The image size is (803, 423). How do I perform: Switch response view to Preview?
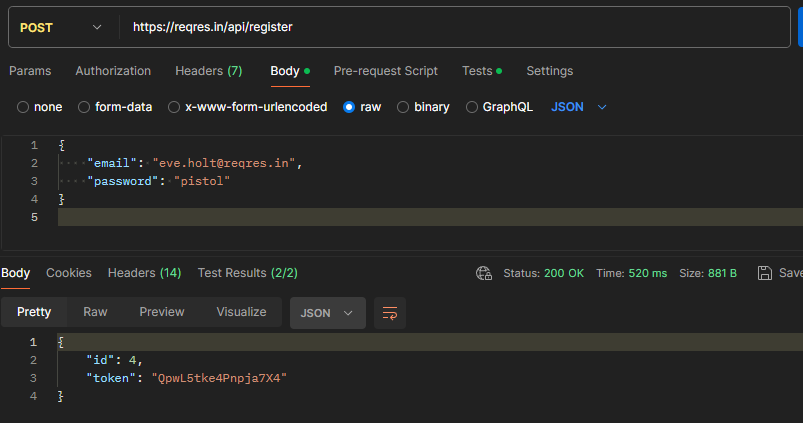click(162, 312)
